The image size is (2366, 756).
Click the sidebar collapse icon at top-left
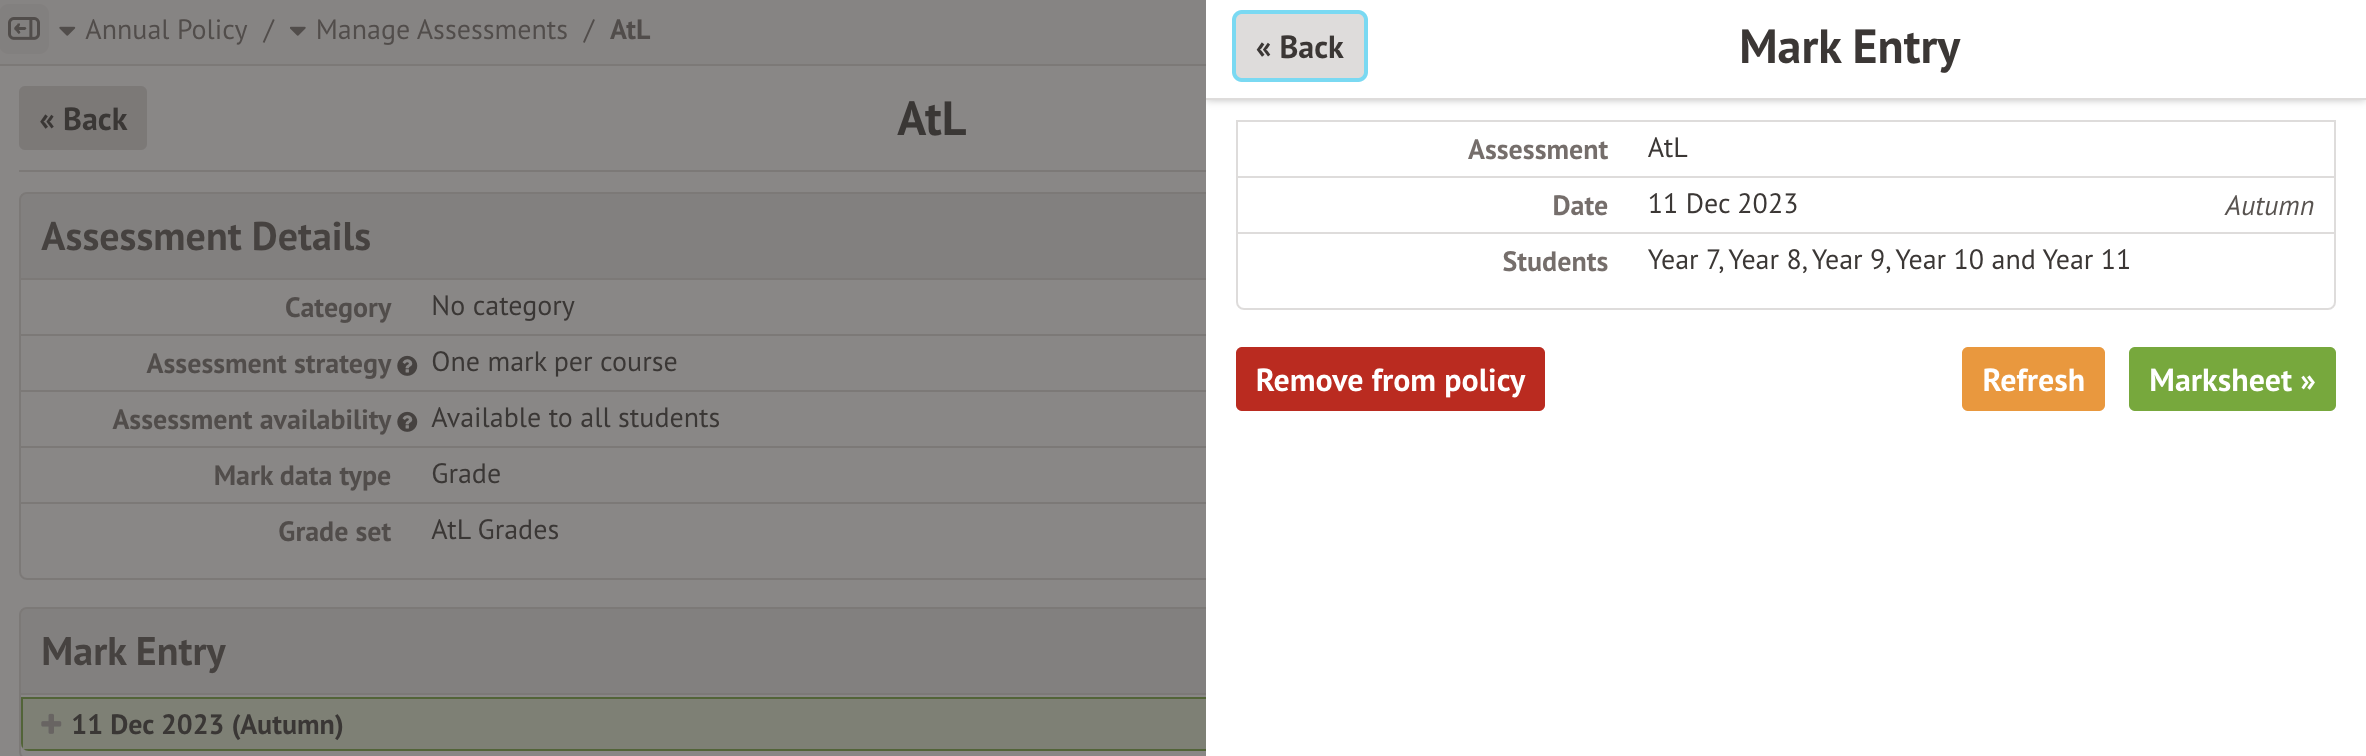[24, 29]
